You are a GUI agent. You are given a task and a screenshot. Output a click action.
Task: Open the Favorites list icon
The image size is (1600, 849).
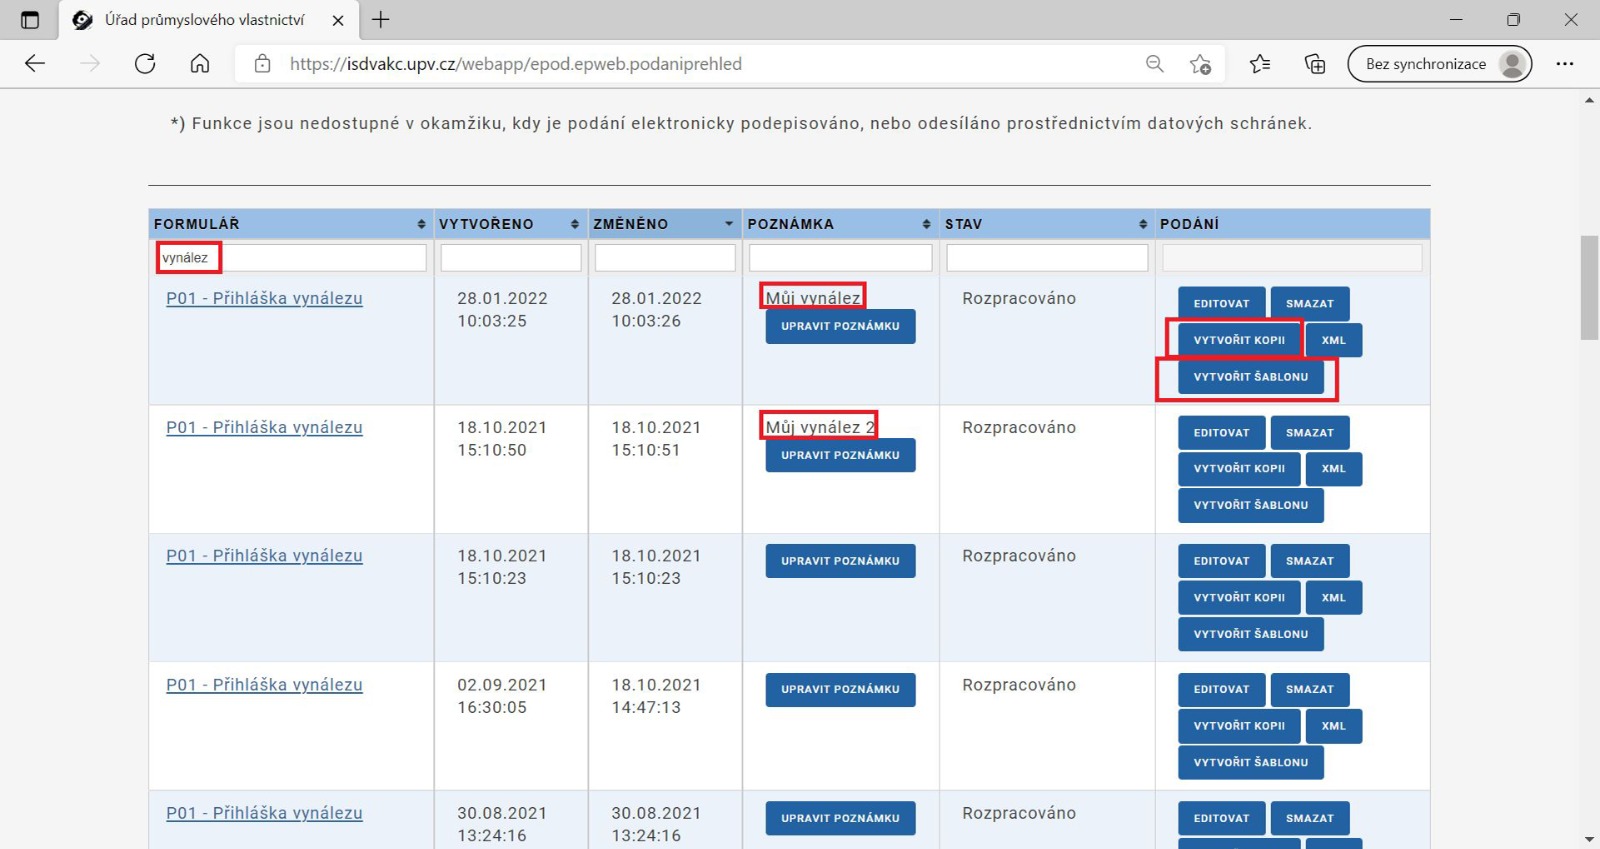1260,64
